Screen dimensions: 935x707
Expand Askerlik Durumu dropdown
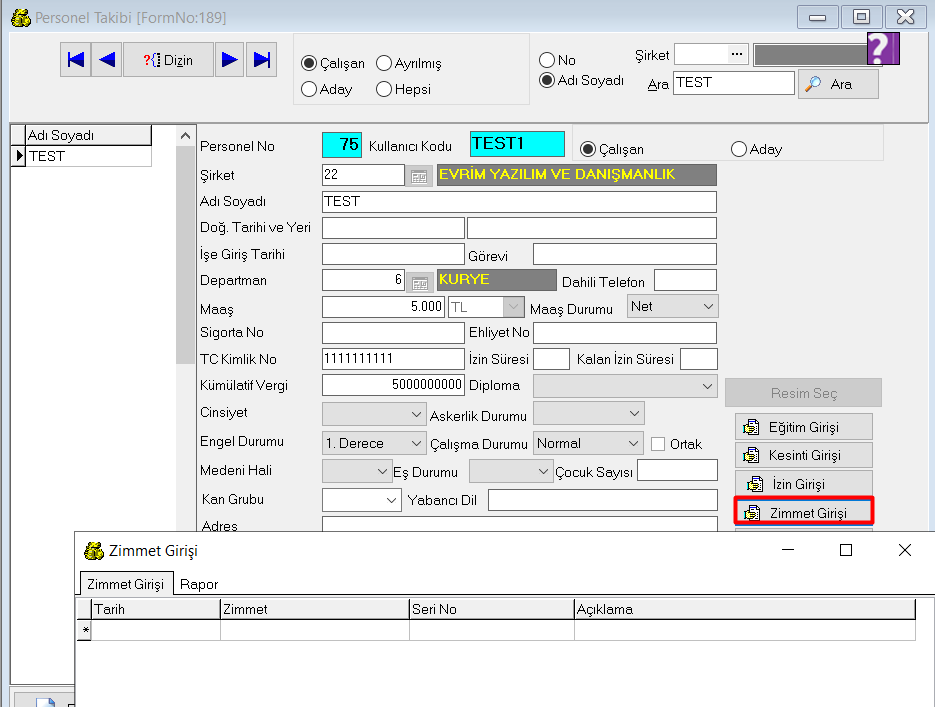pos(589,413)
